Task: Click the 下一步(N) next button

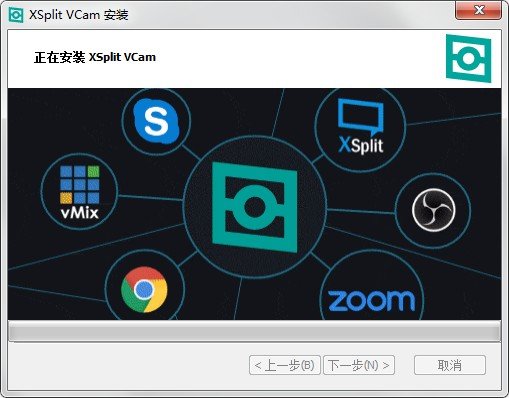Action: pos(359,365)
